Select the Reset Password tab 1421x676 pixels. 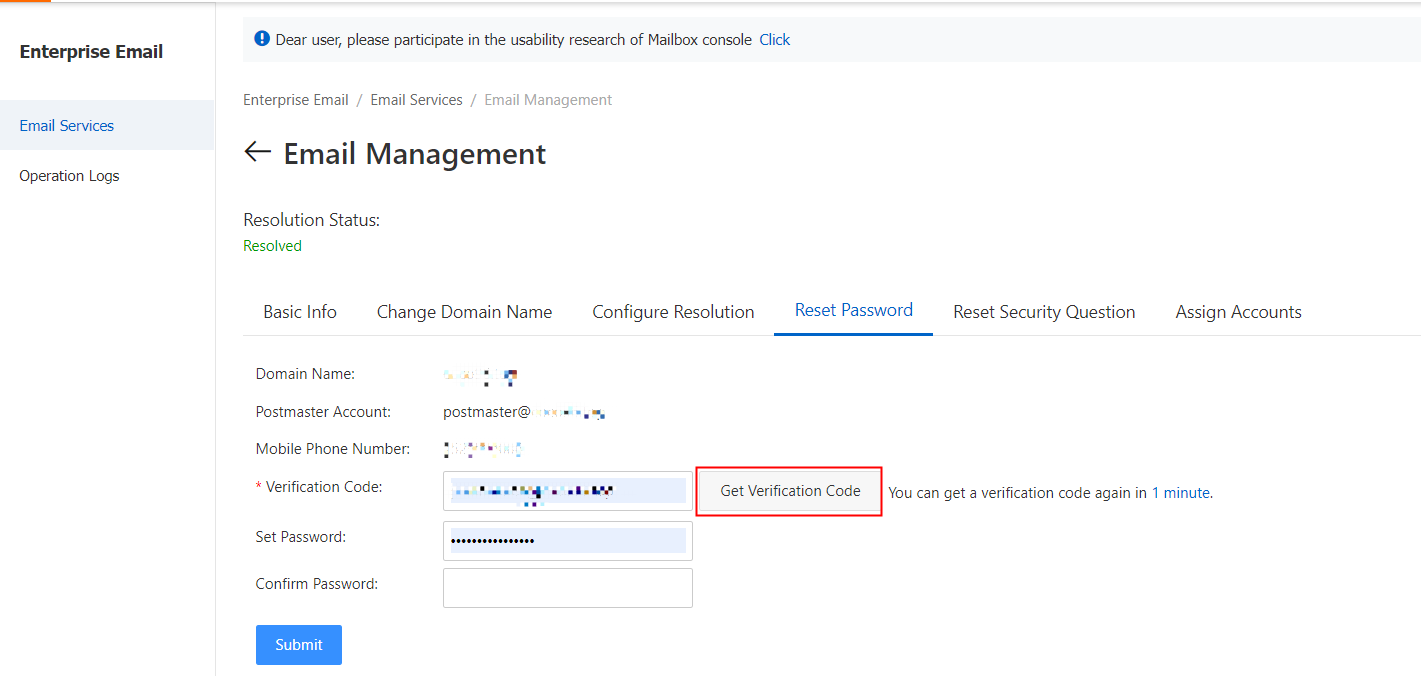tap(853, 311)
